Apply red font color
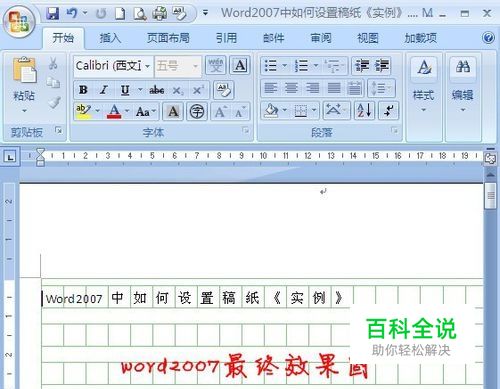 (x=114, y=111)
